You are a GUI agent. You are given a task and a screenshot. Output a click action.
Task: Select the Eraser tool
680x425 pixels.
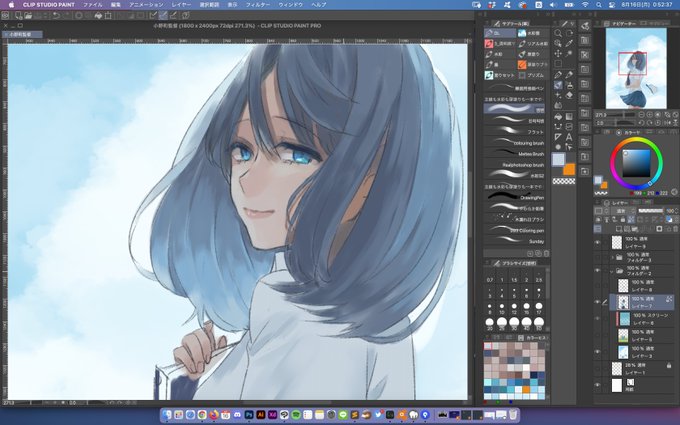(x=569, y=95)
